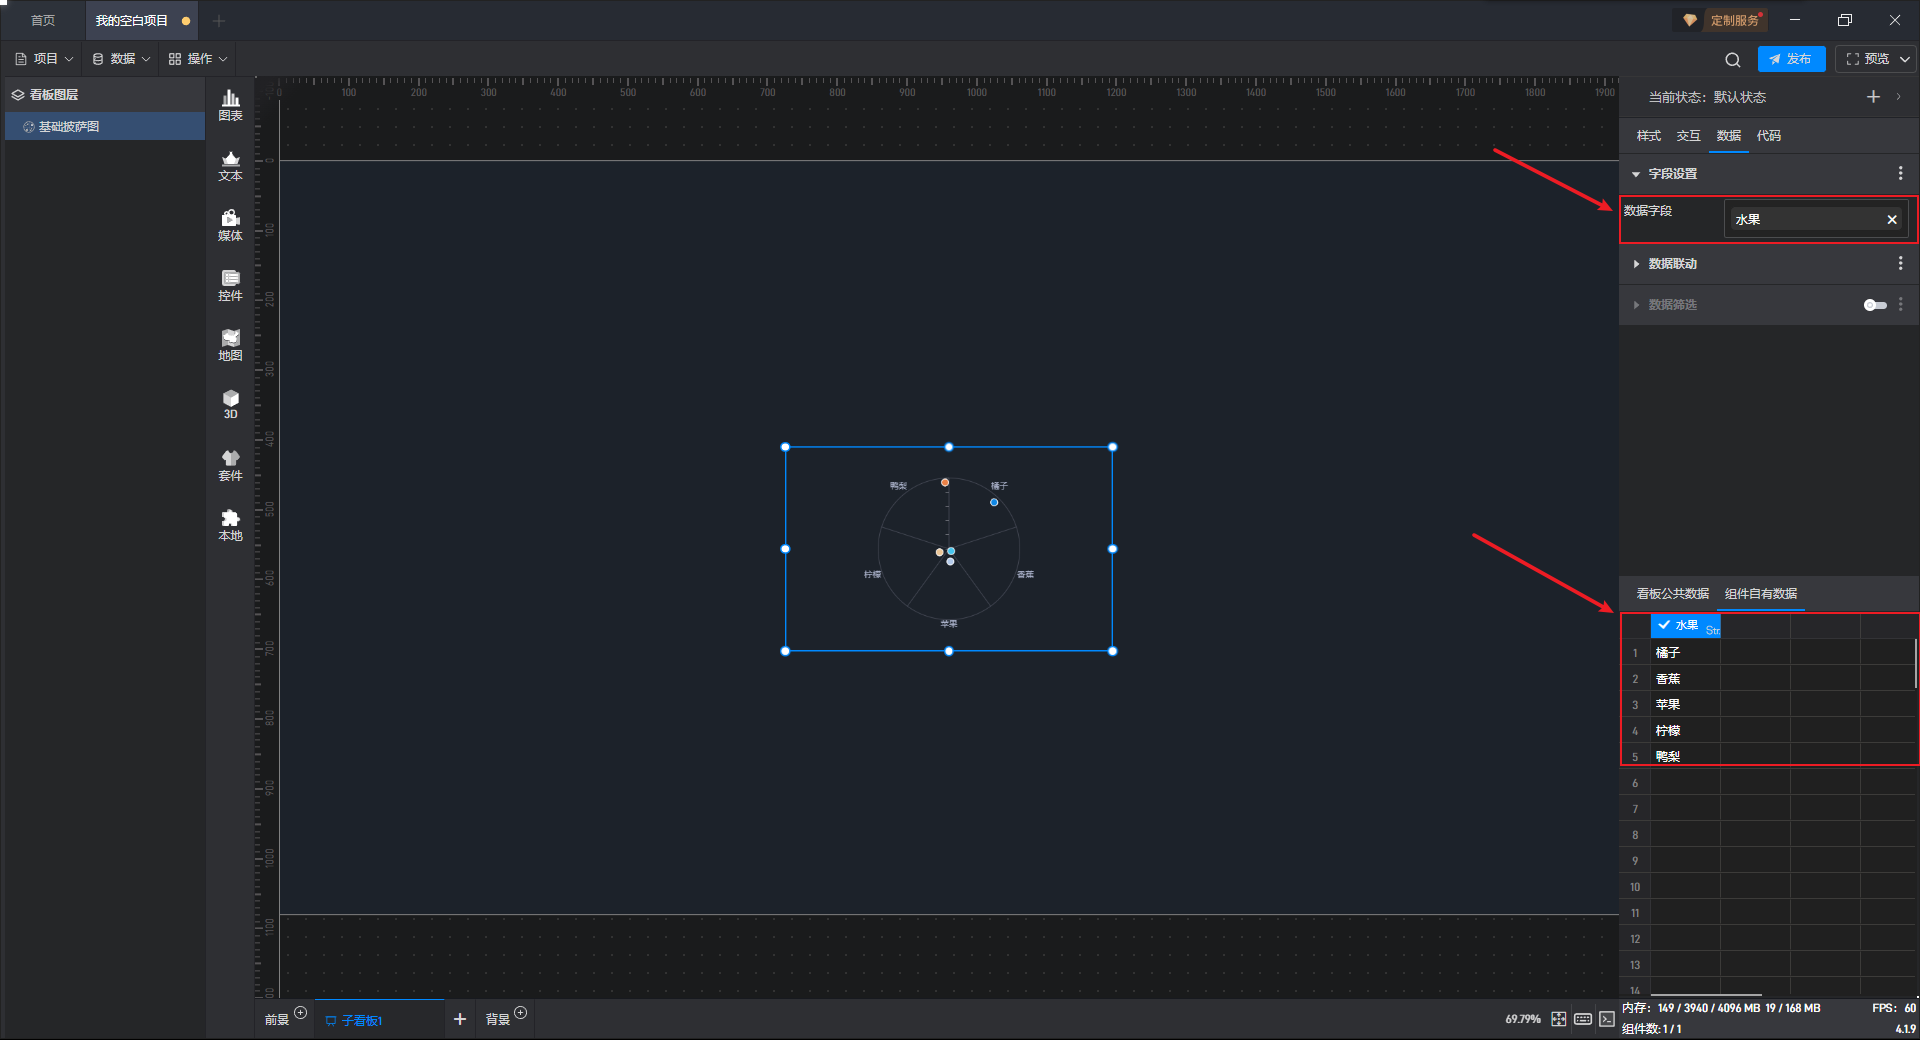The width and height of the screenshot is (1920, 1040).
Task: Select the 数据 tab in the properties panel
Action: 1728,136
